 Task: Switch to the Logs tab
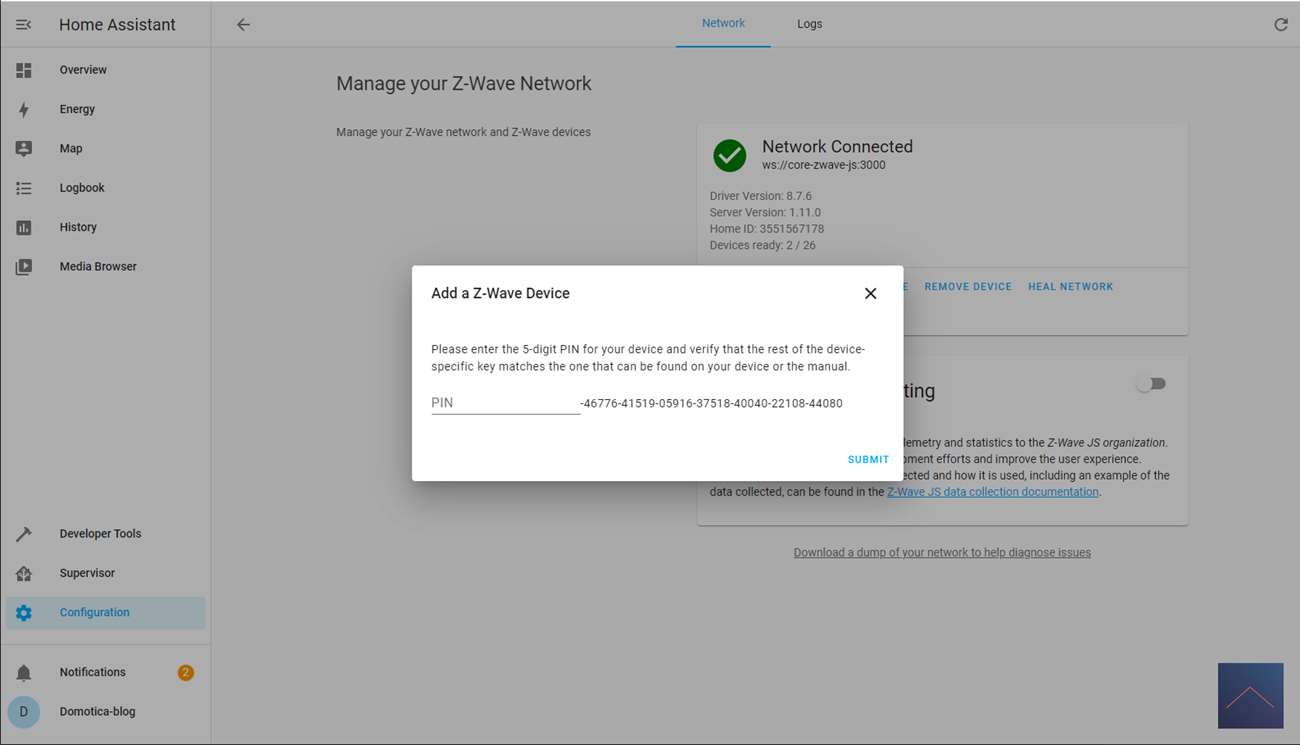(809, 24)
